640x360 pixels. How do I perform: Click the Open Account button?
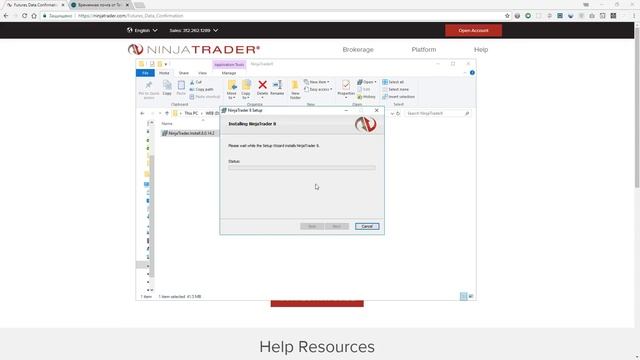coord(473,31)
